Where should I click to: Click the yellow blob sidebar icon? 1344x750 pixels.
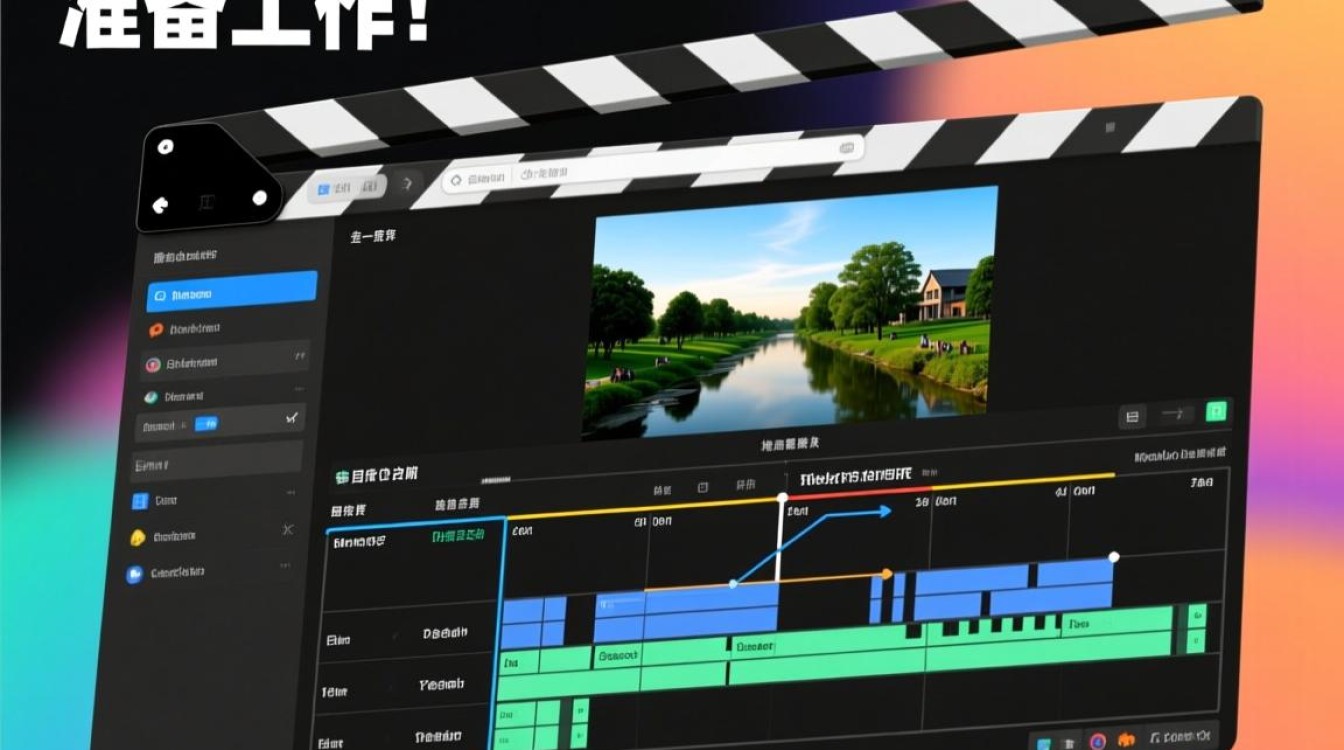click(138, 538)
